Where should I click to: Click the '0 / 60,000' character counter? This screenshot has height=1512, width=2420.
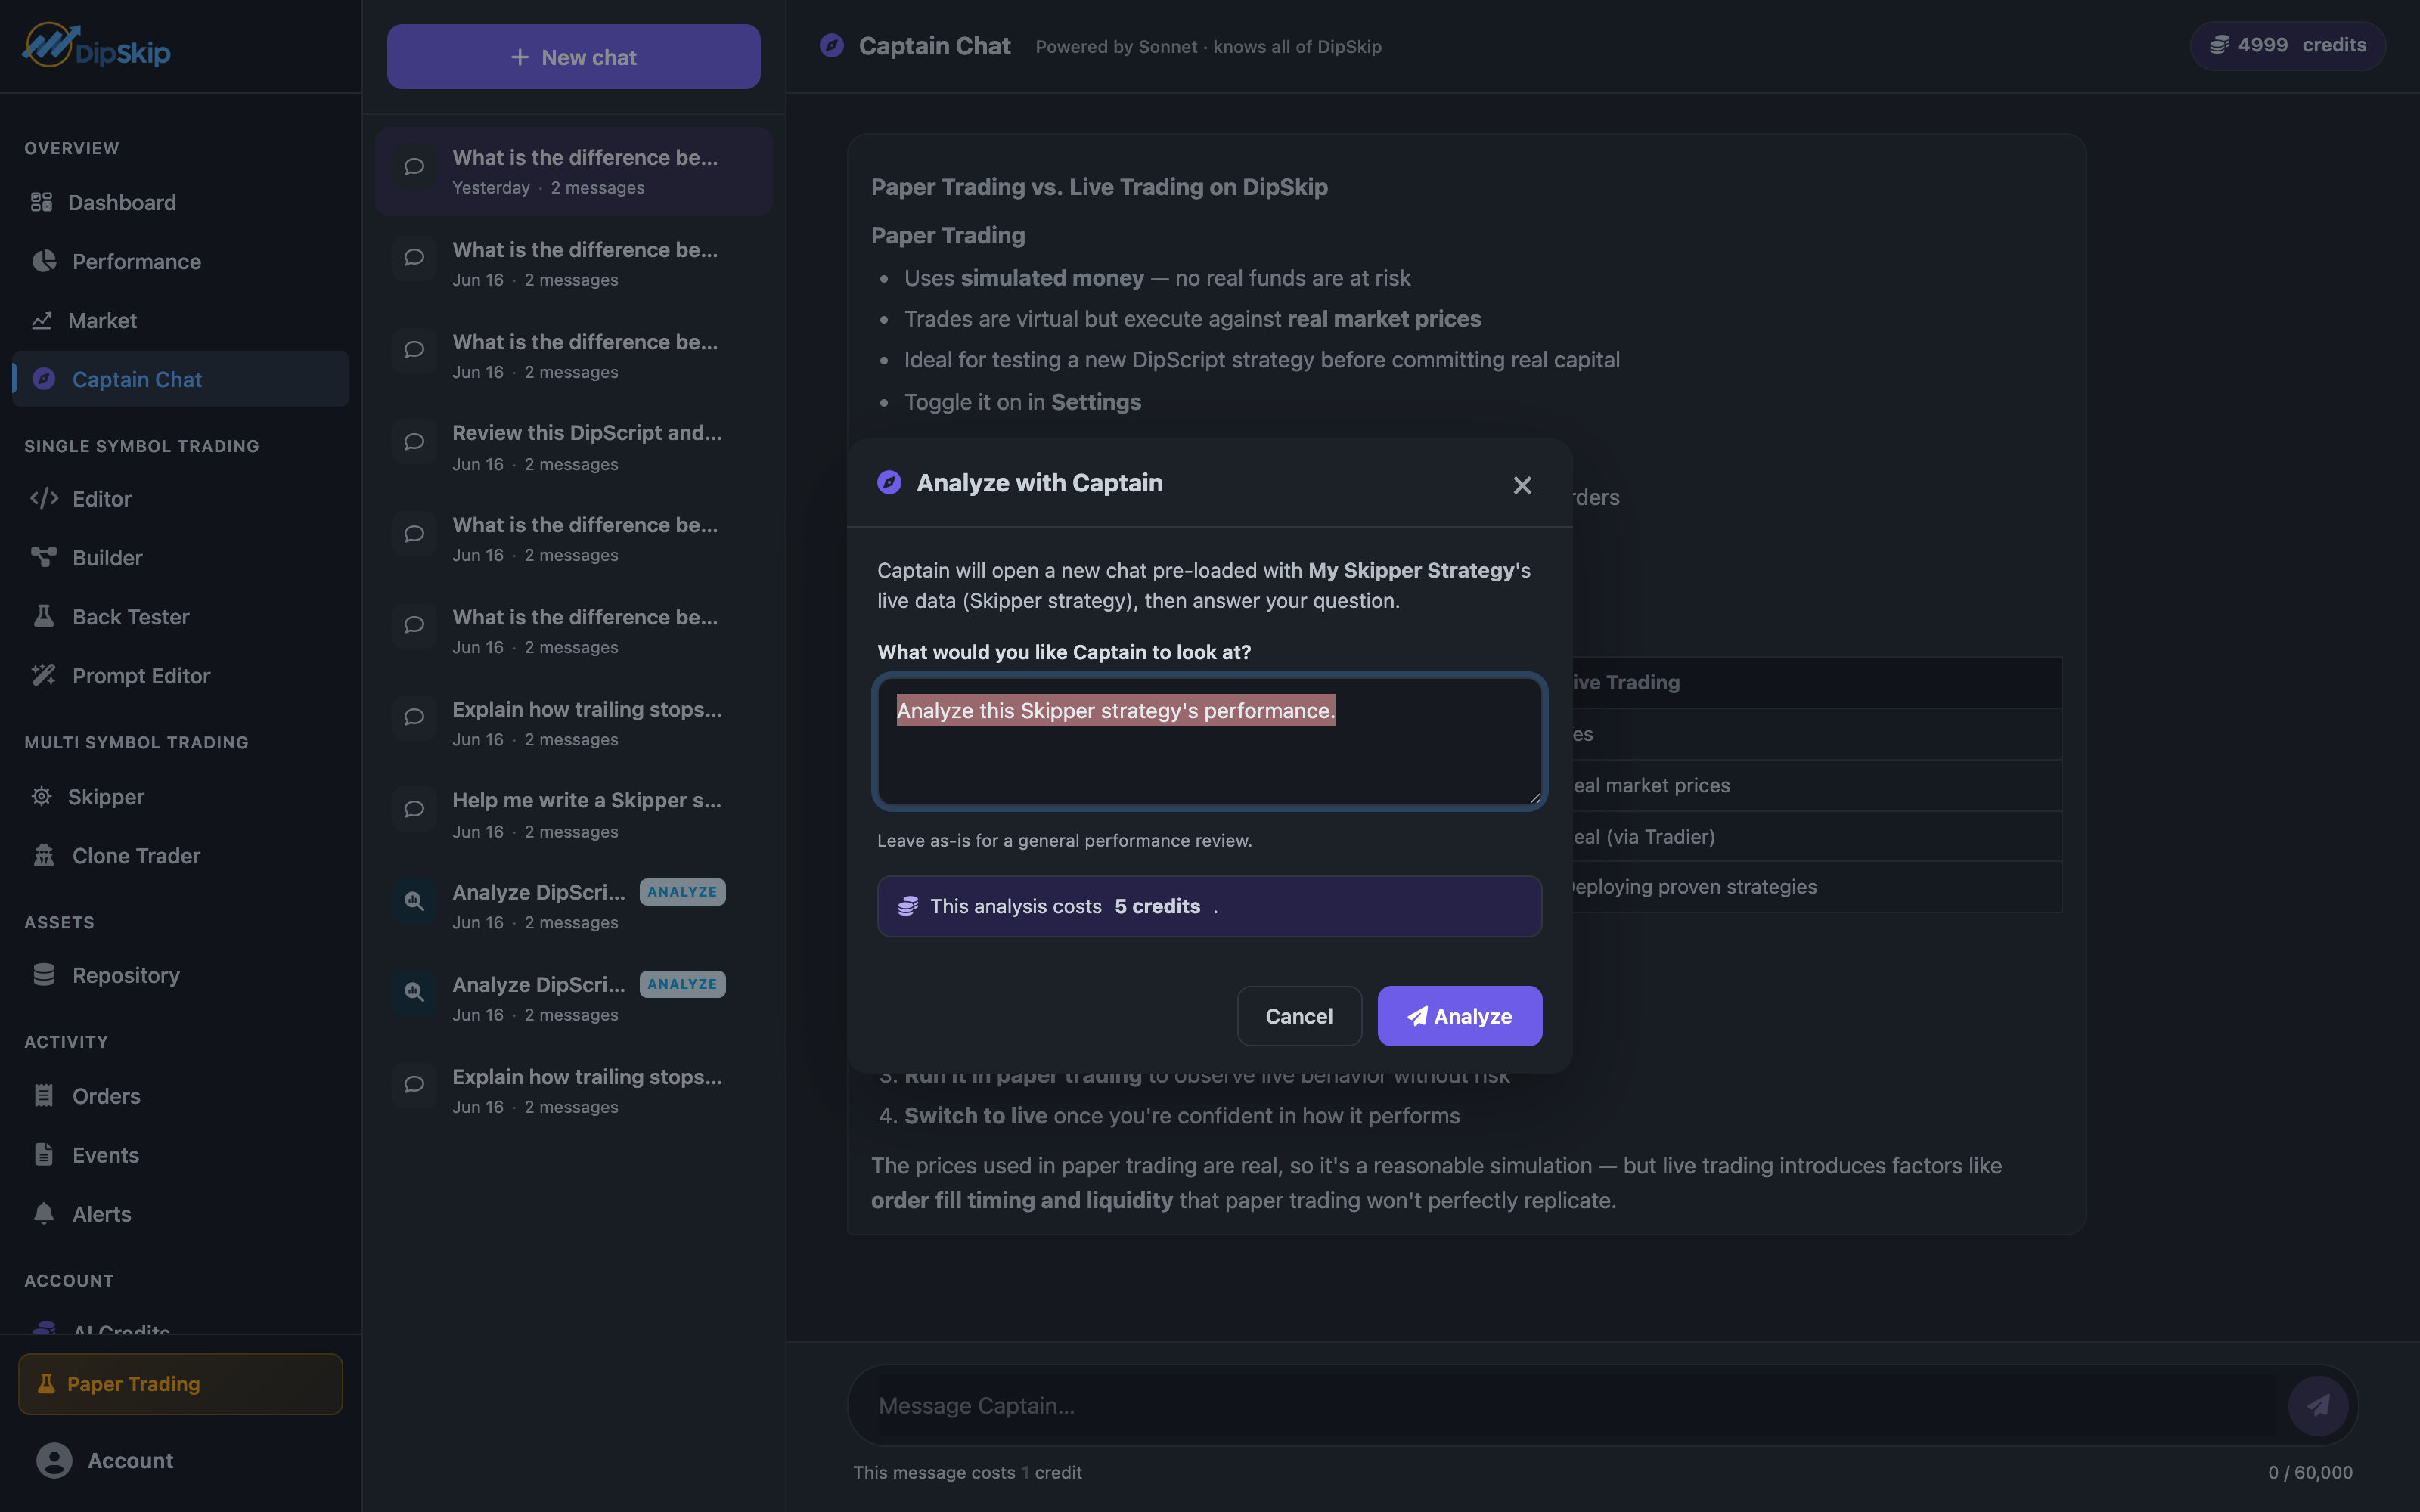tap(2310, 1472)
